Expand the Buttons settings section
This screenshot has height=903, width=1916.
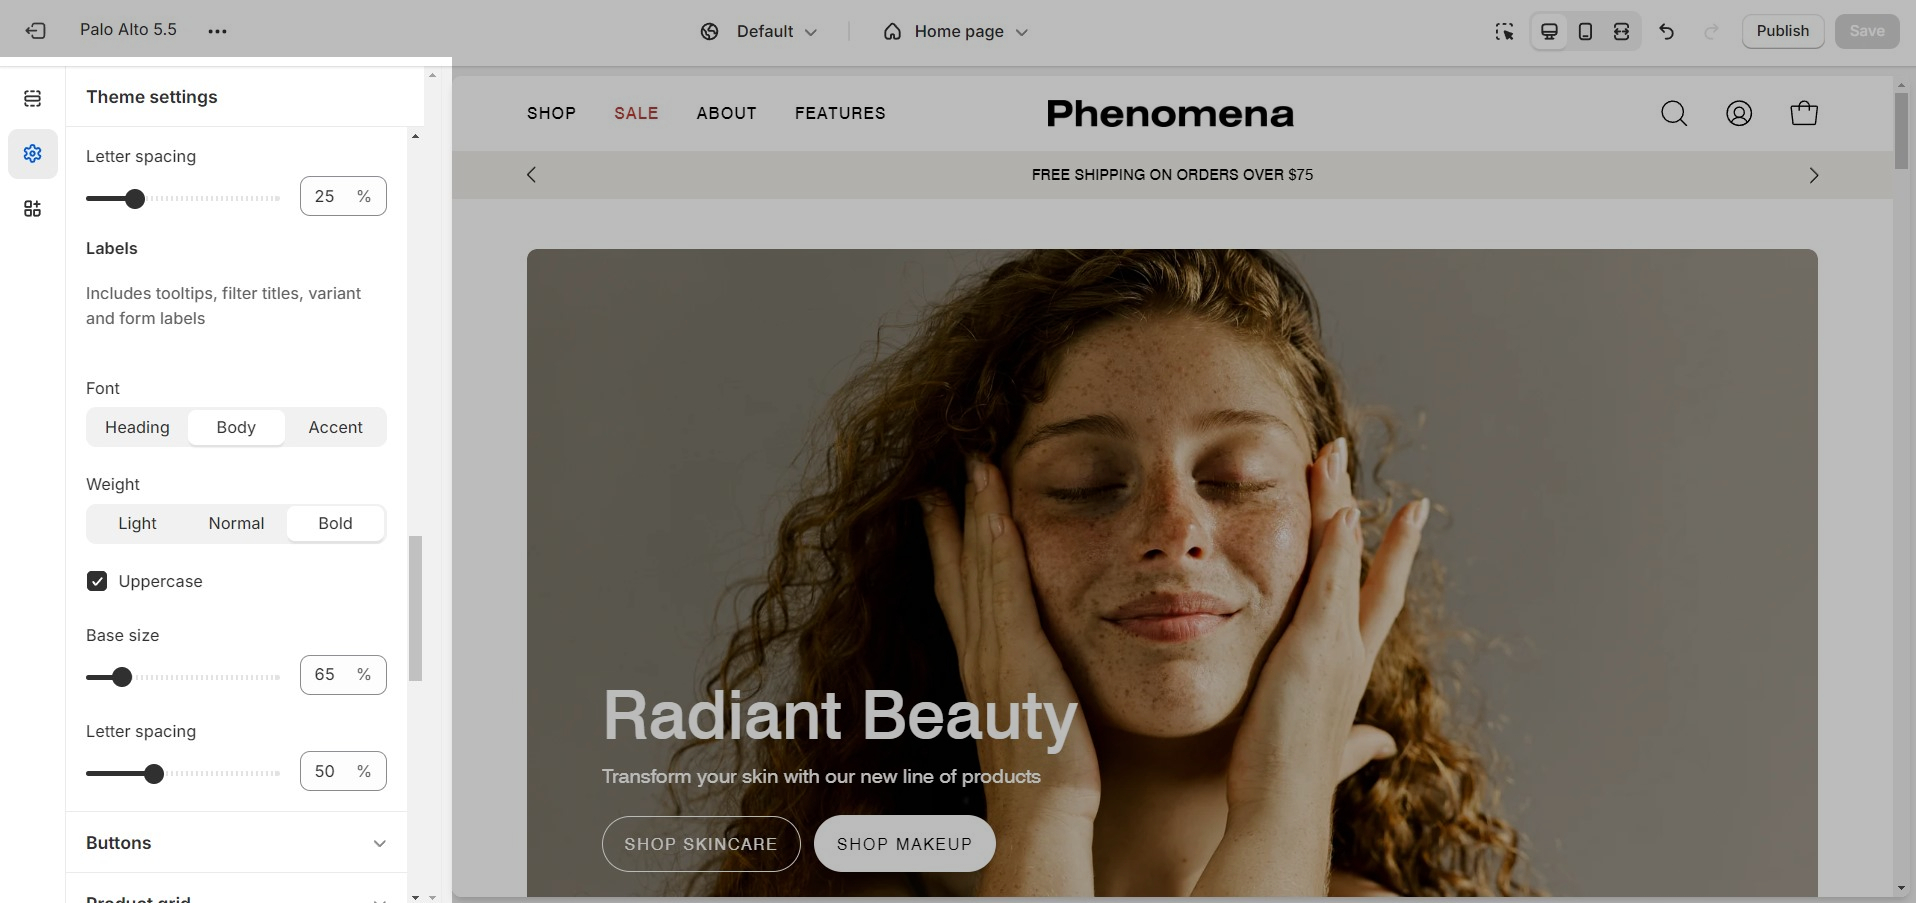236,843
